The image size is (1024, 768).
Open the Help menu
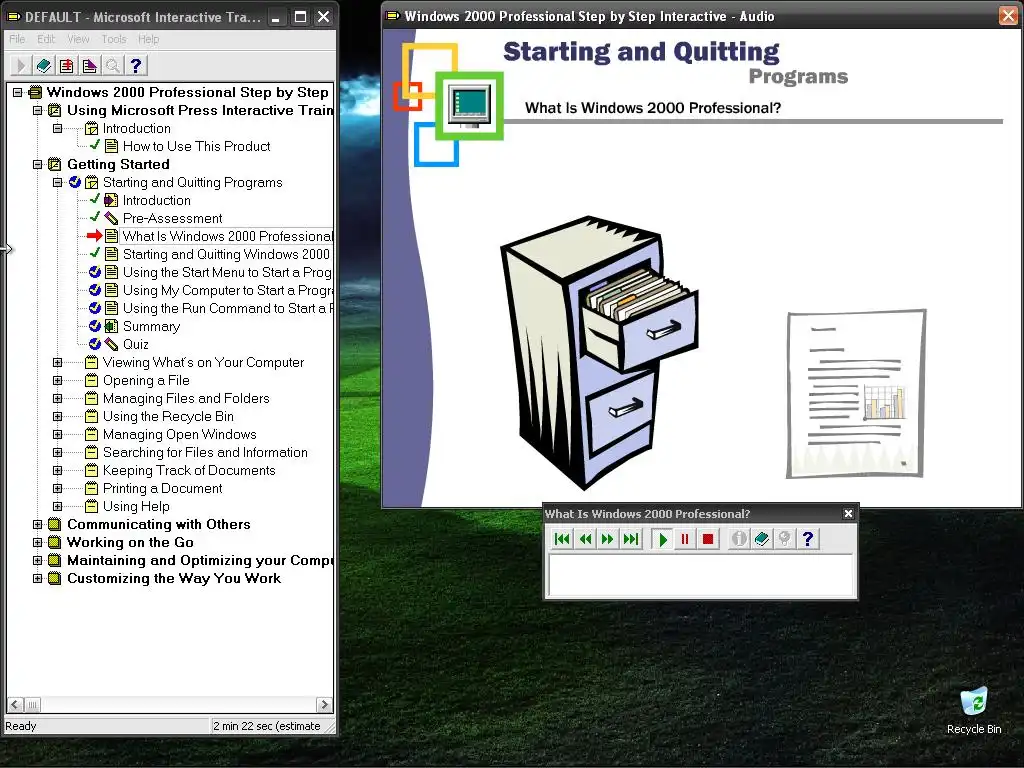point(148,39)
